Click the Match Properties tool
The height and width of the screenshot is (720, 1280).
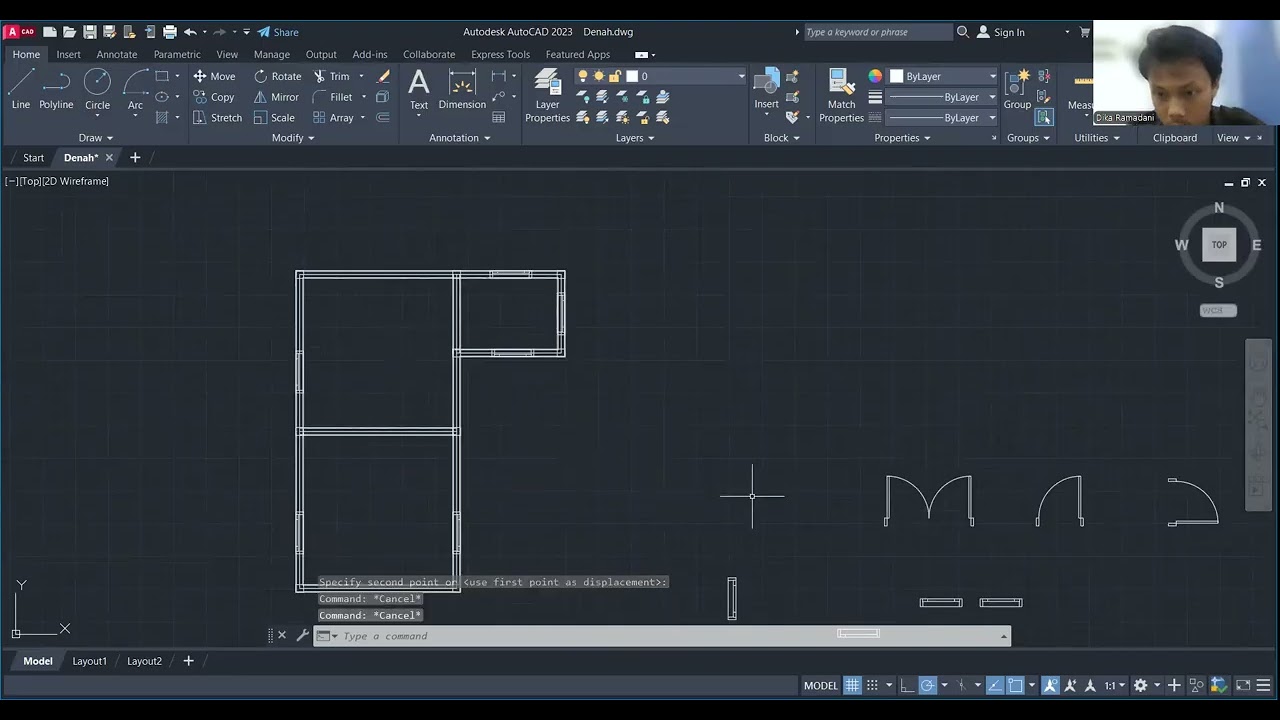click(x=841, y=96)
